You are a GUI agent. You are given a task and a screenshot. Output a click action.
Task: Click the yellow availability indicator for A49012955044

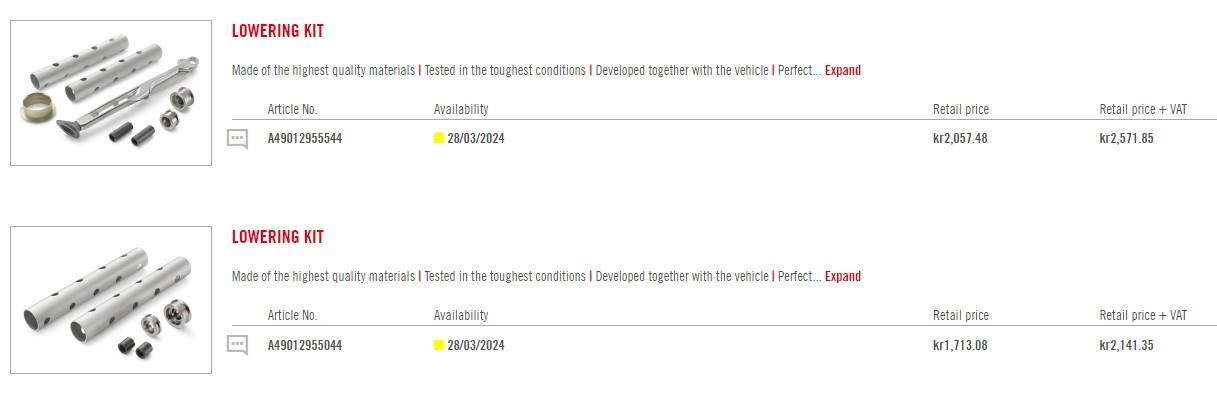(x=438, y=346)
